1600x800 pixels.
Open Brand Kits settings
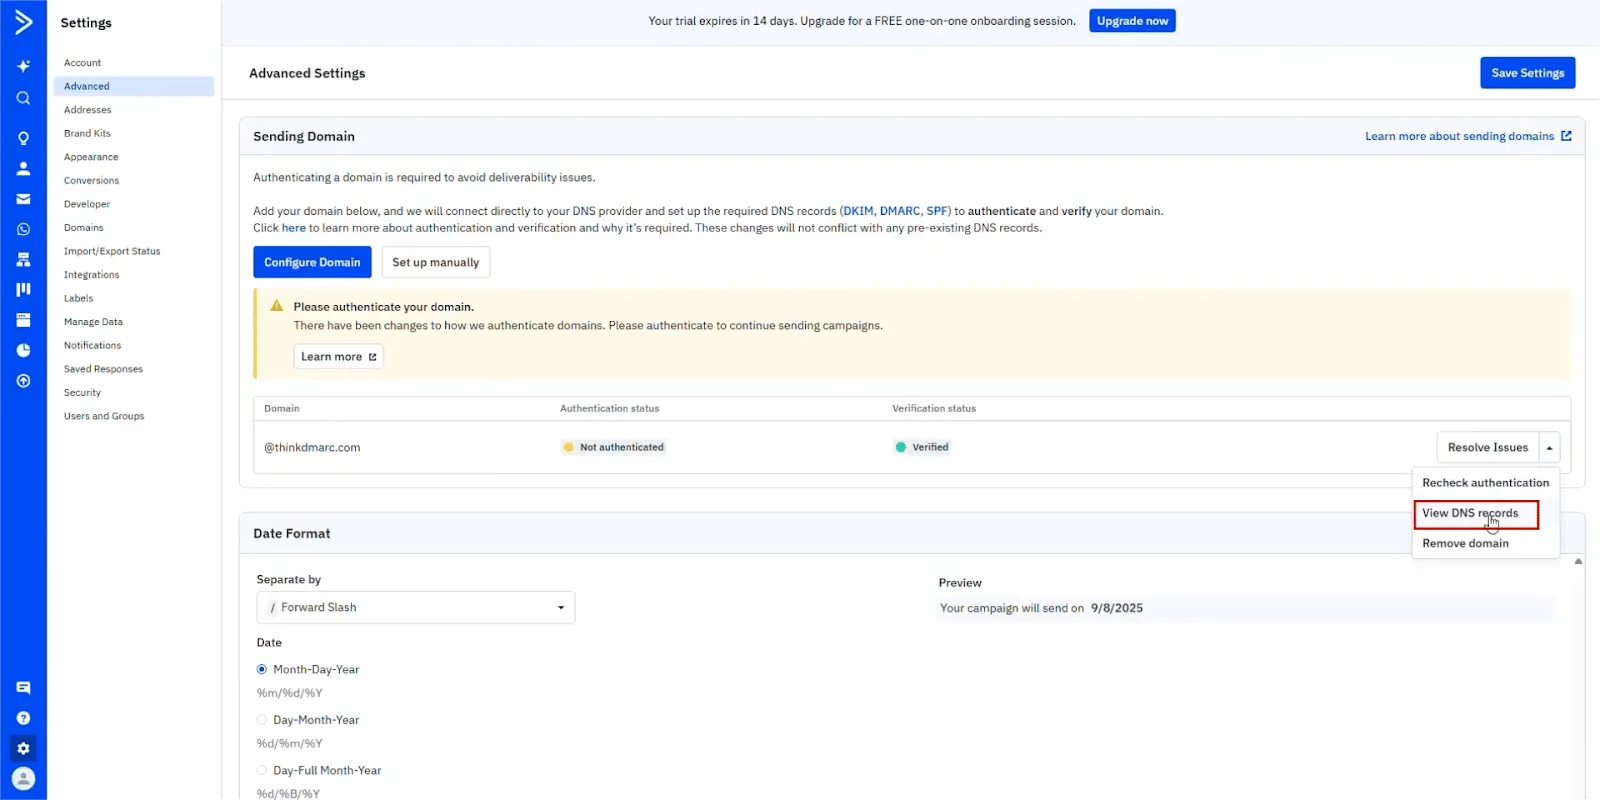(87, 133)
